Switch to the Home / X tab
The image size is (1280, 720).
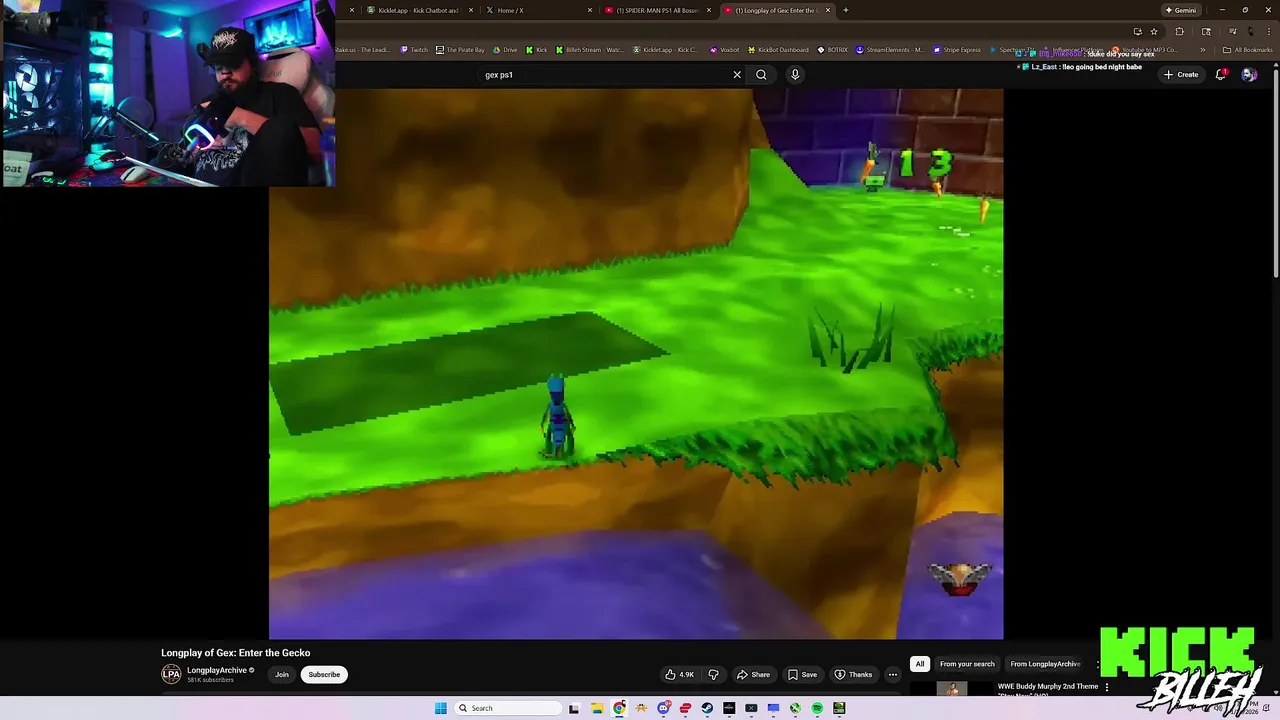pyautogui.click(x=536, y=10)
